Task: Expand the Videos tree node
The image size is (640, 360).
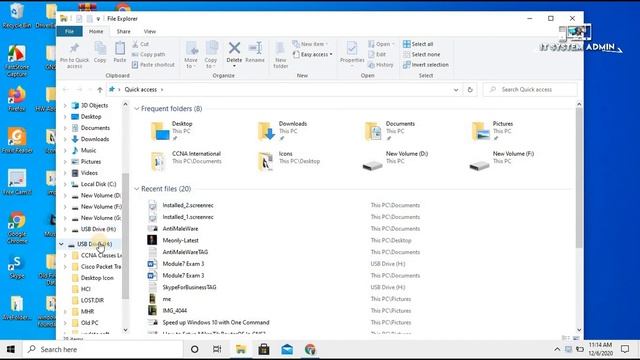Action: click(65, 173)
